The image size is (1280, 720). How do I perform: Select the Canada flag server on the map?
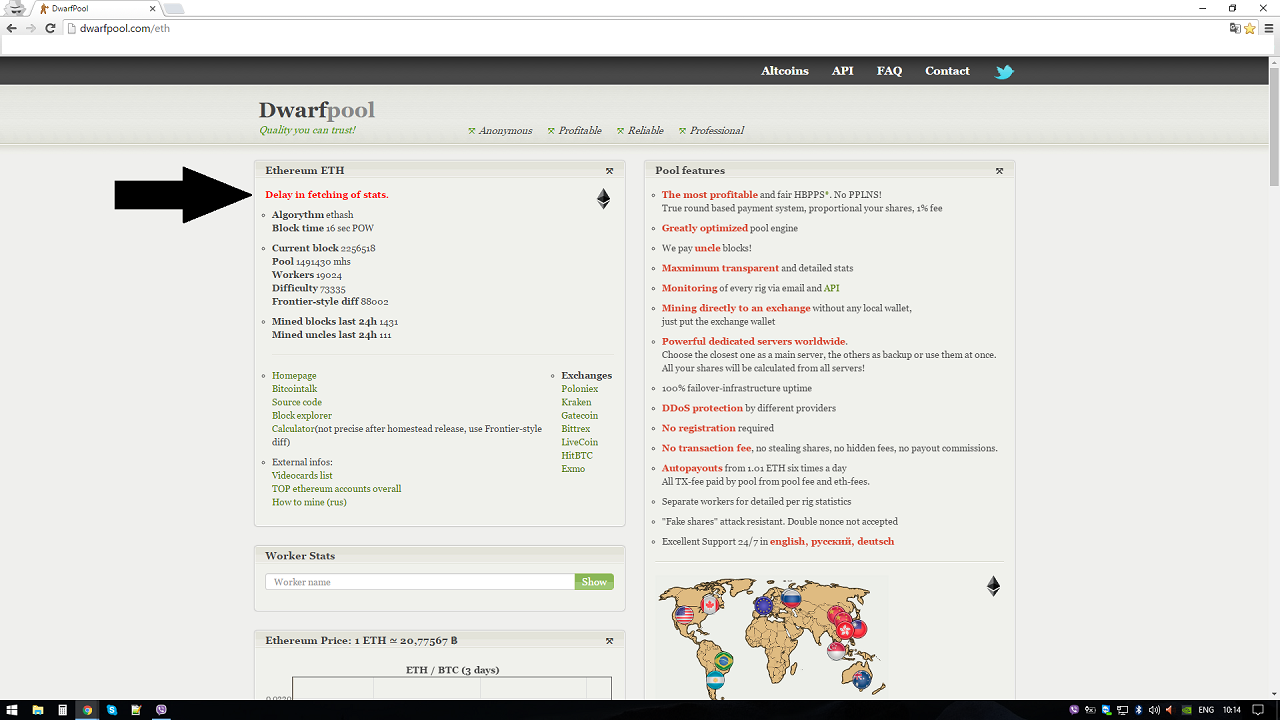coord(711,604)
